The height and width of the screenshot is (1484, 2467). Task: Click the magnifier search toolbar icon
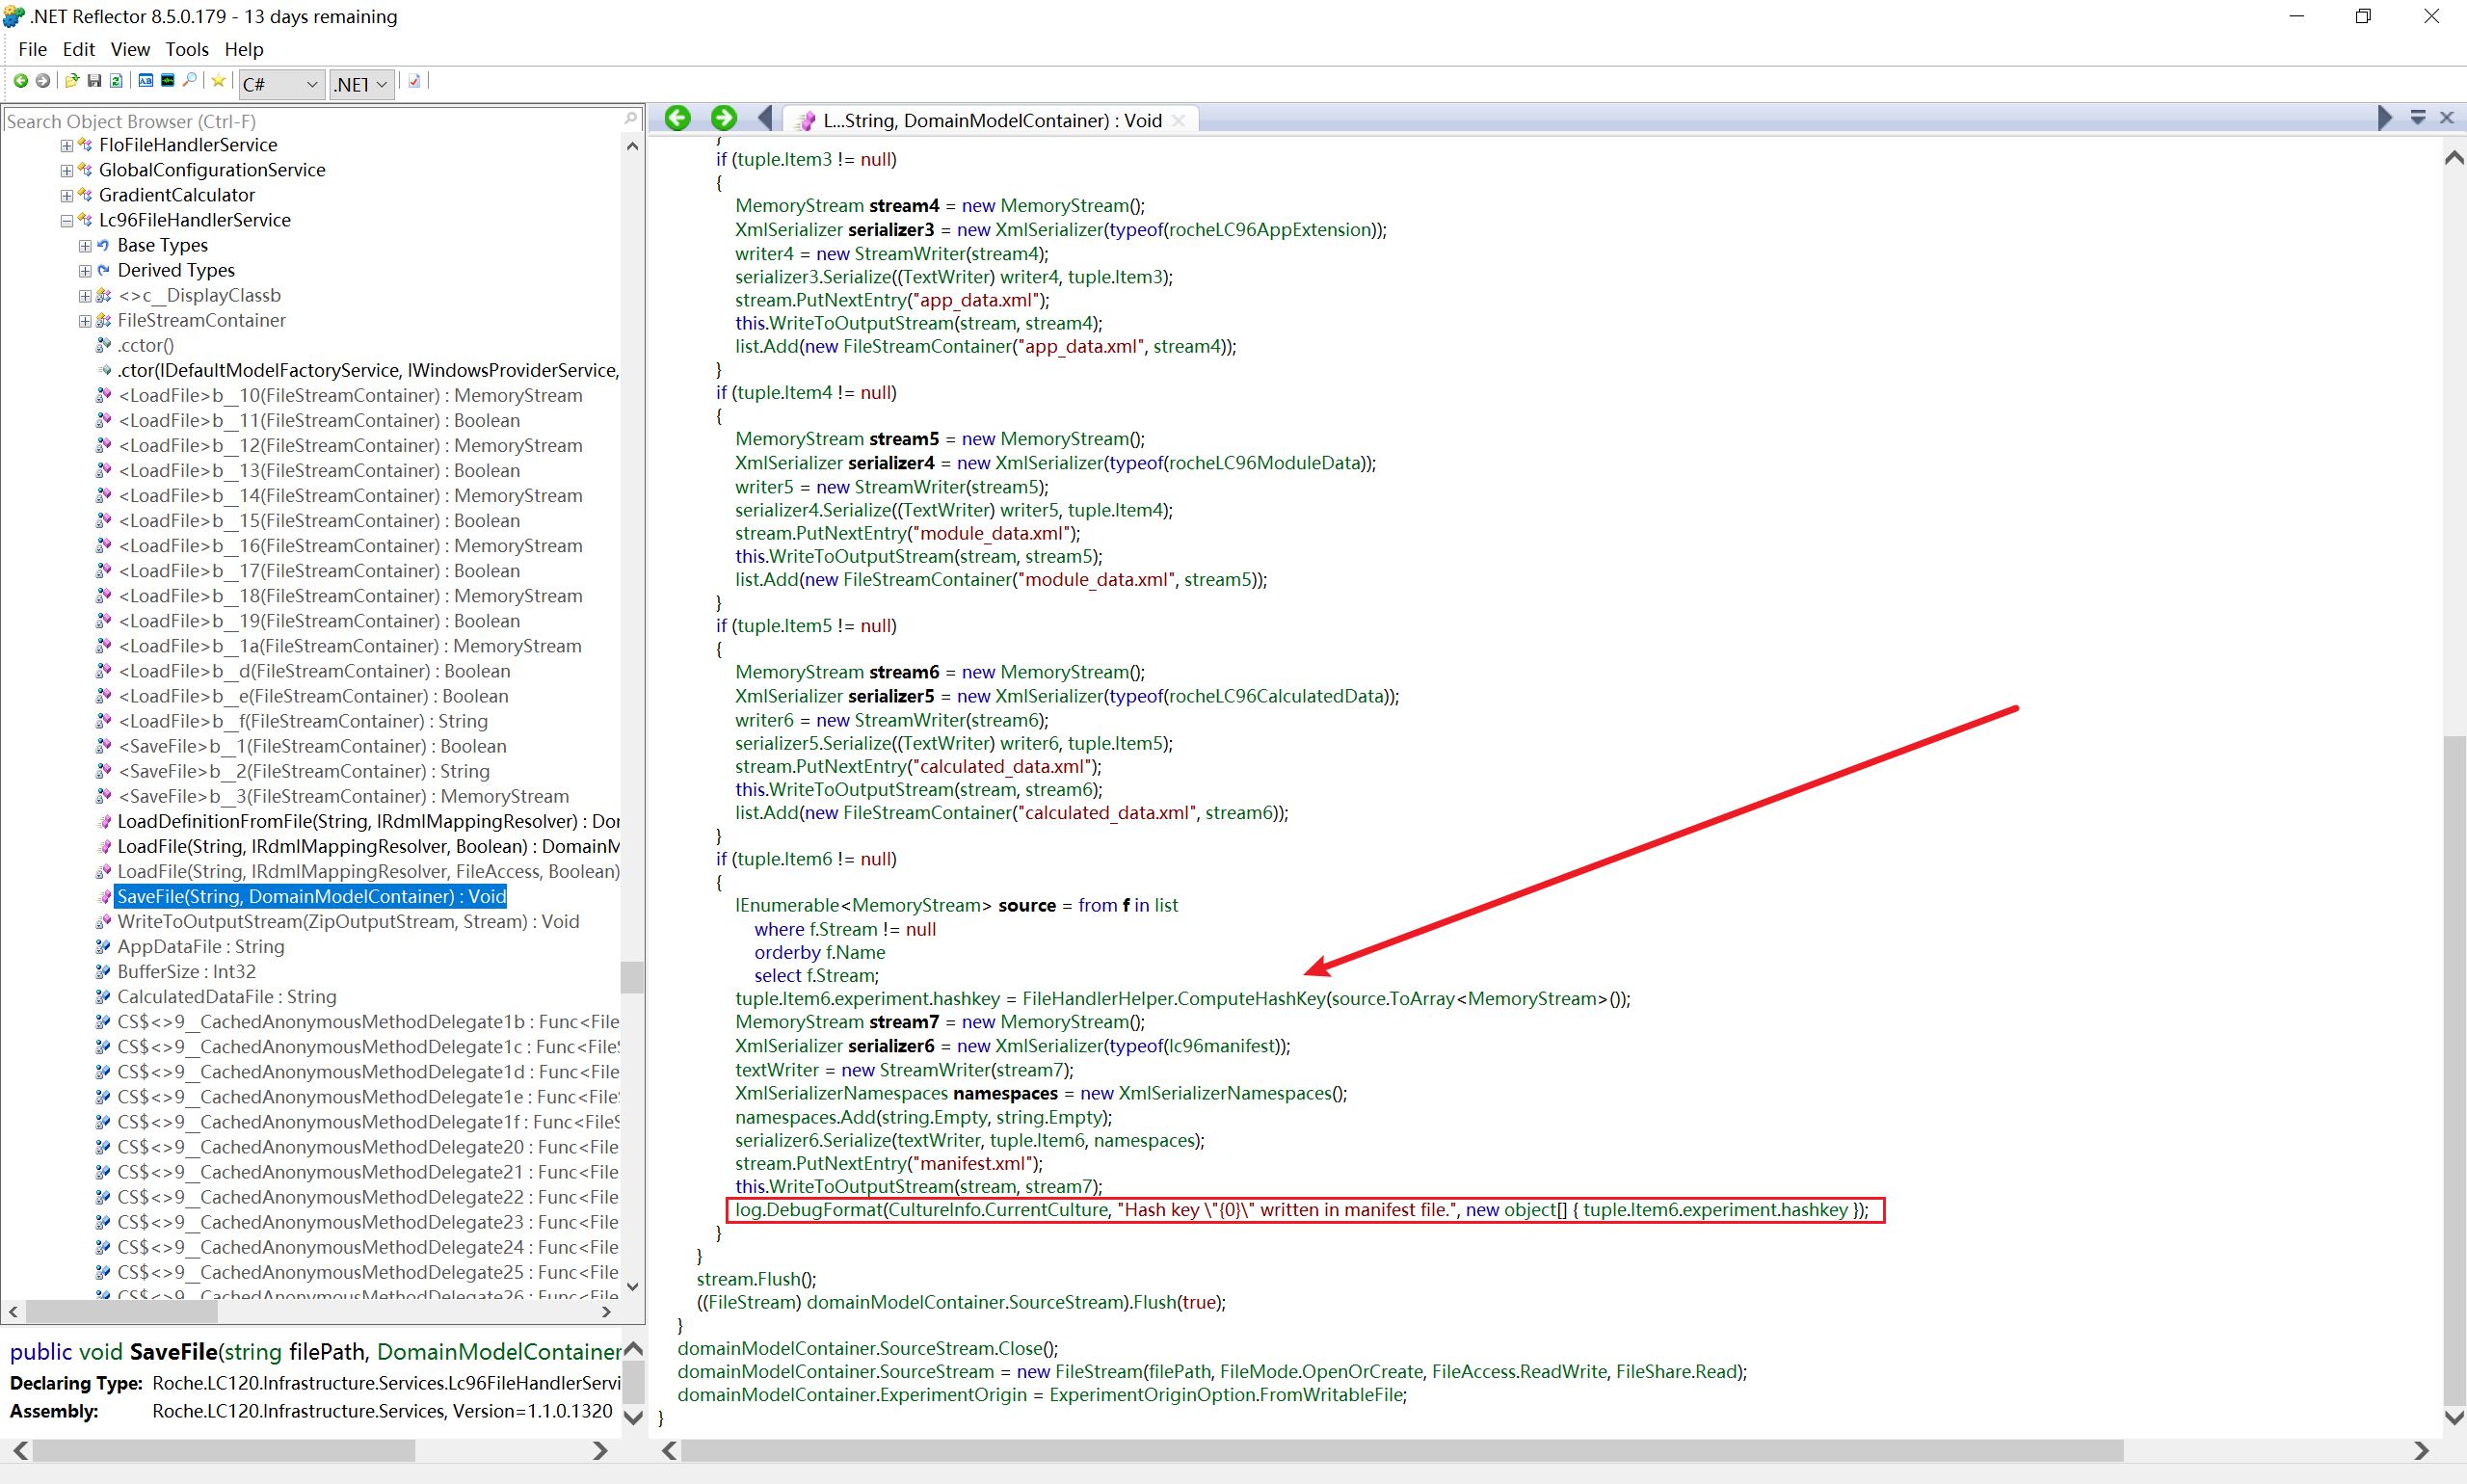[x=190, y=81]
